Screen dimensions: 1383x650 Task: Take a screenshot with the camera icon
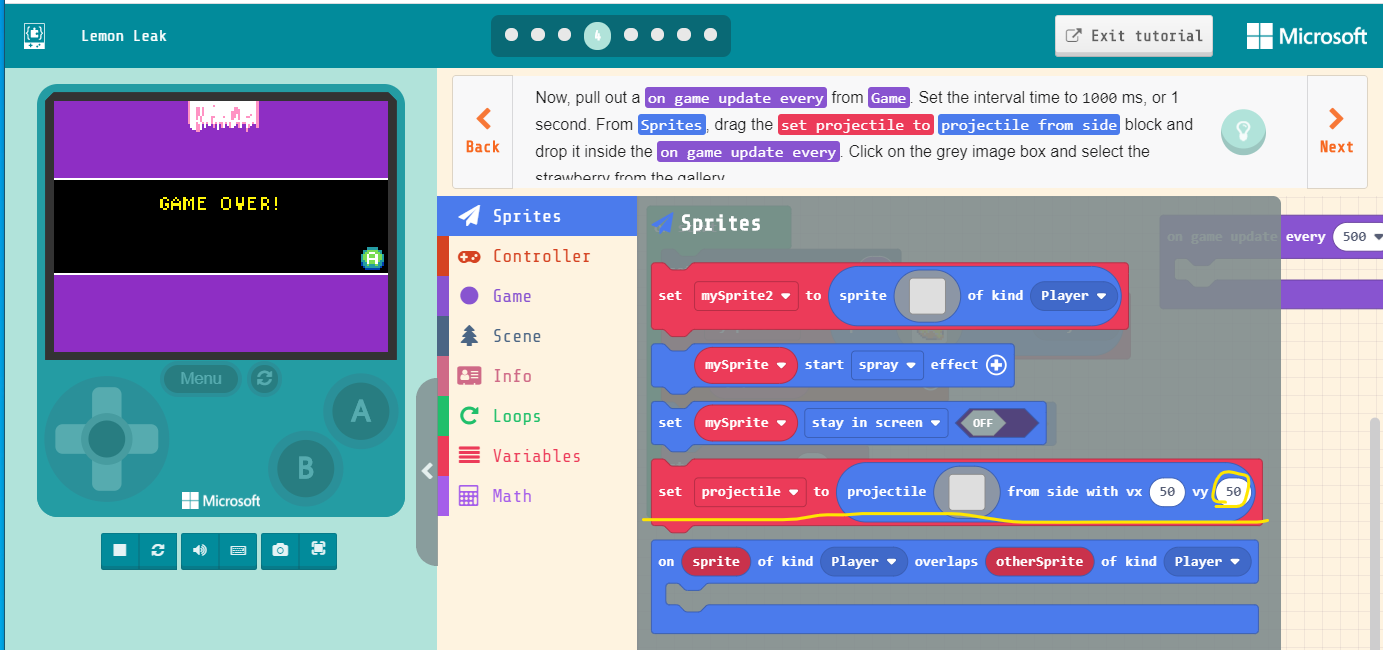[x=280, y=550]
